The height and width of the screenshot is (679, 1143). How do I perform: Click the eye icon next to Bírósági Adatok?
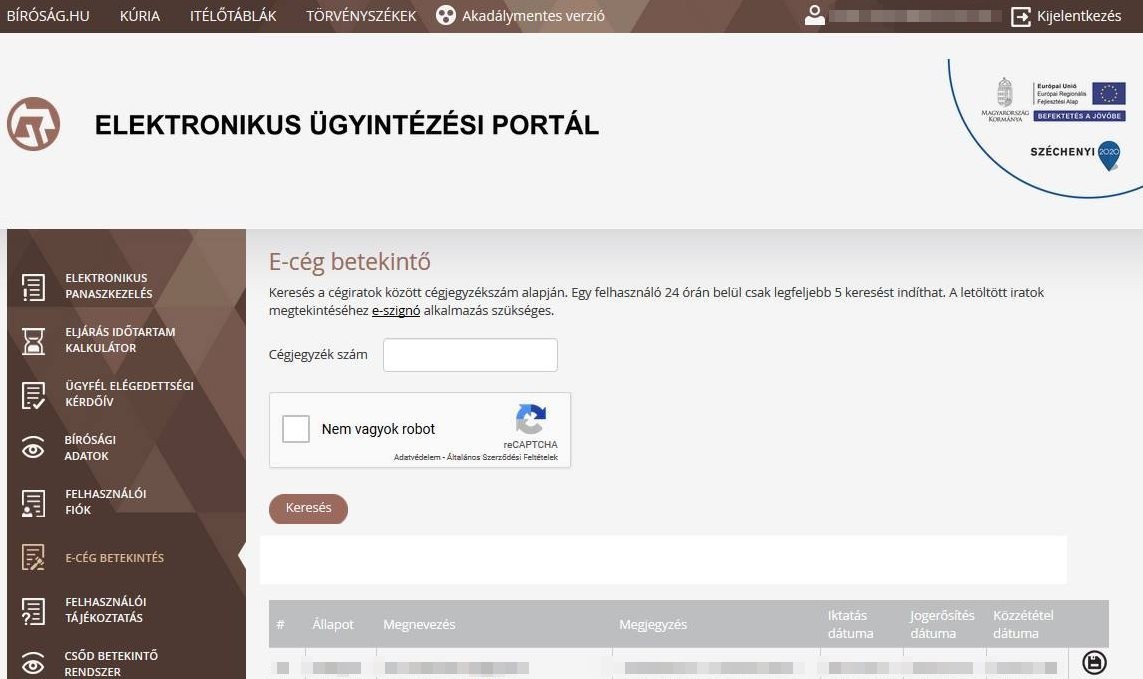pyautogui.click(x=33, y=448)
